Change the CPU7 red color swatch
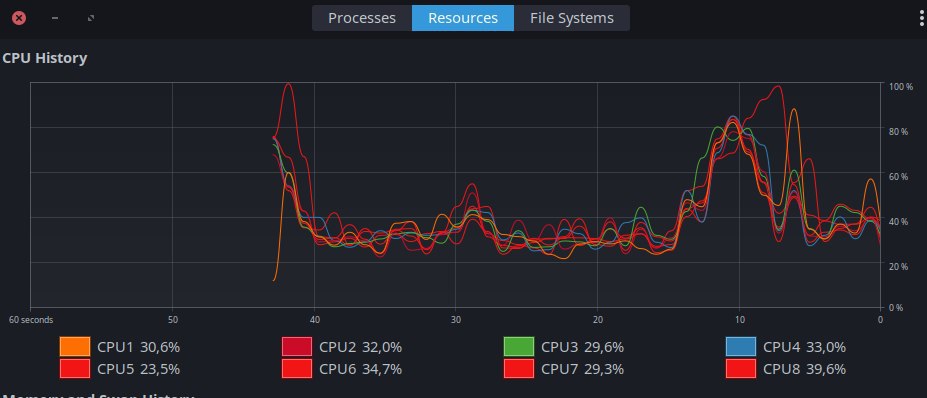Viewport: 927px width, 398px height. point(519,368)
